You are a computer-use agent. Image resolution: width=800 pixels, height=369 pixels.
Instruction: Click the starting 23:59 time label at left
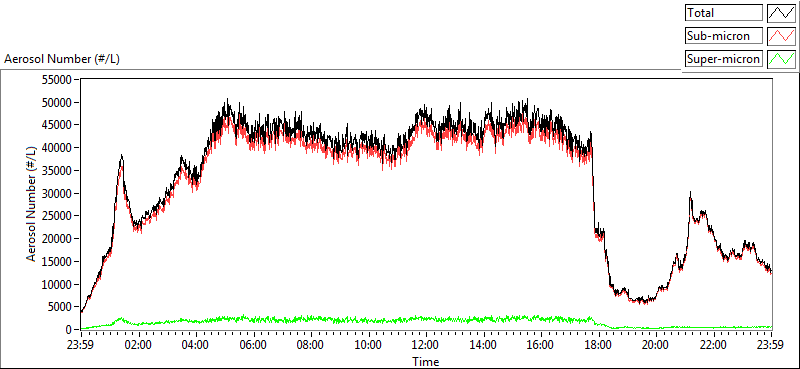click(x=80, y=344)
